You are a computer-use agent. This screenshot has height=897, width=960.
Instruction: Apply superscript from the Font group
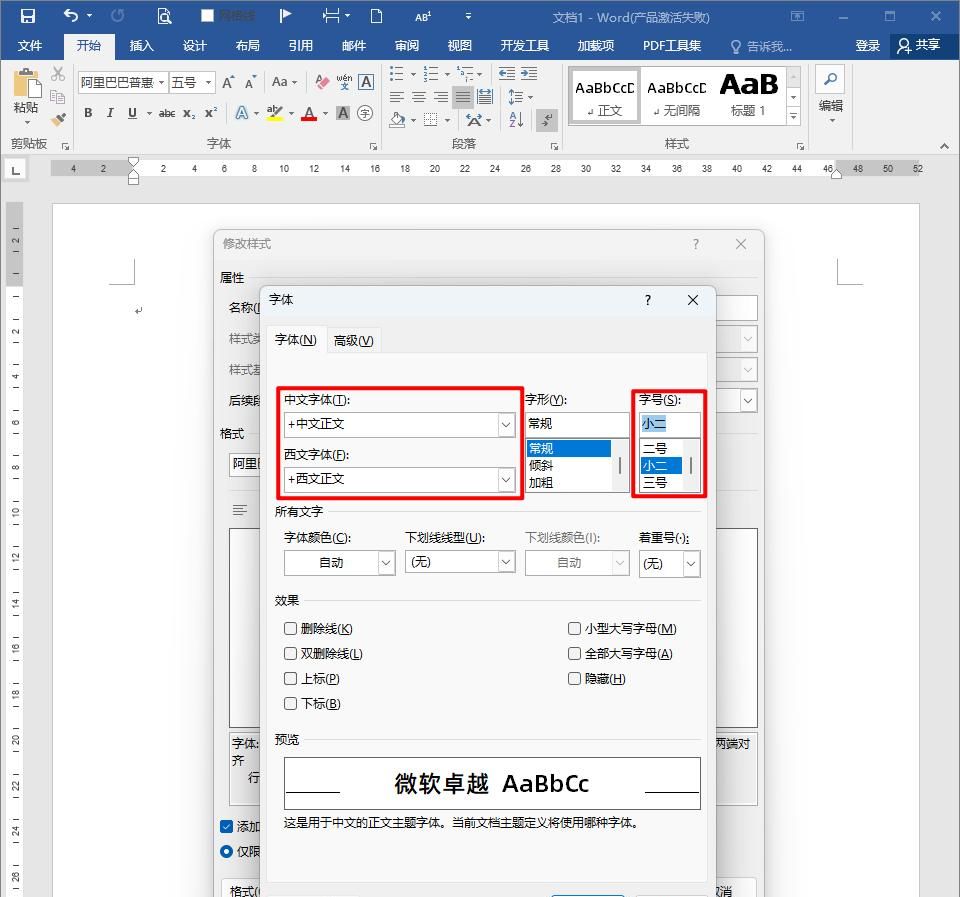tap(208, 113)
